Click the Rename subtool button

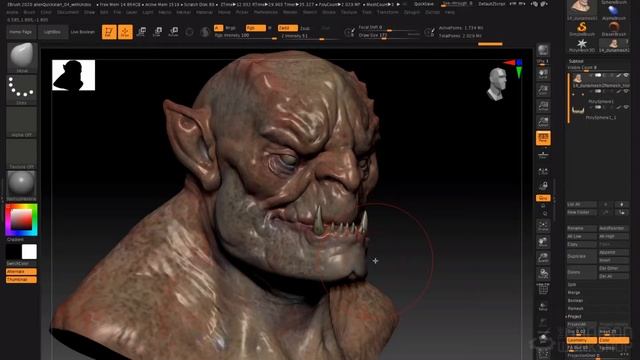[582, 228]
